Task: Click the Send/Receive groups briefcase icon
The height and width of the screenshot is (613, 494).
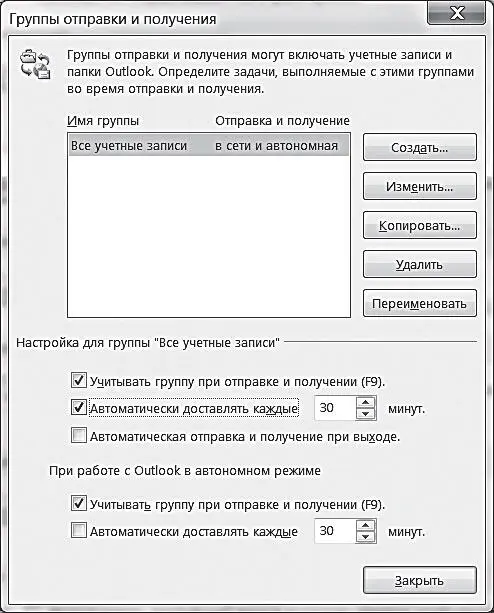Action: coord(35,64)
